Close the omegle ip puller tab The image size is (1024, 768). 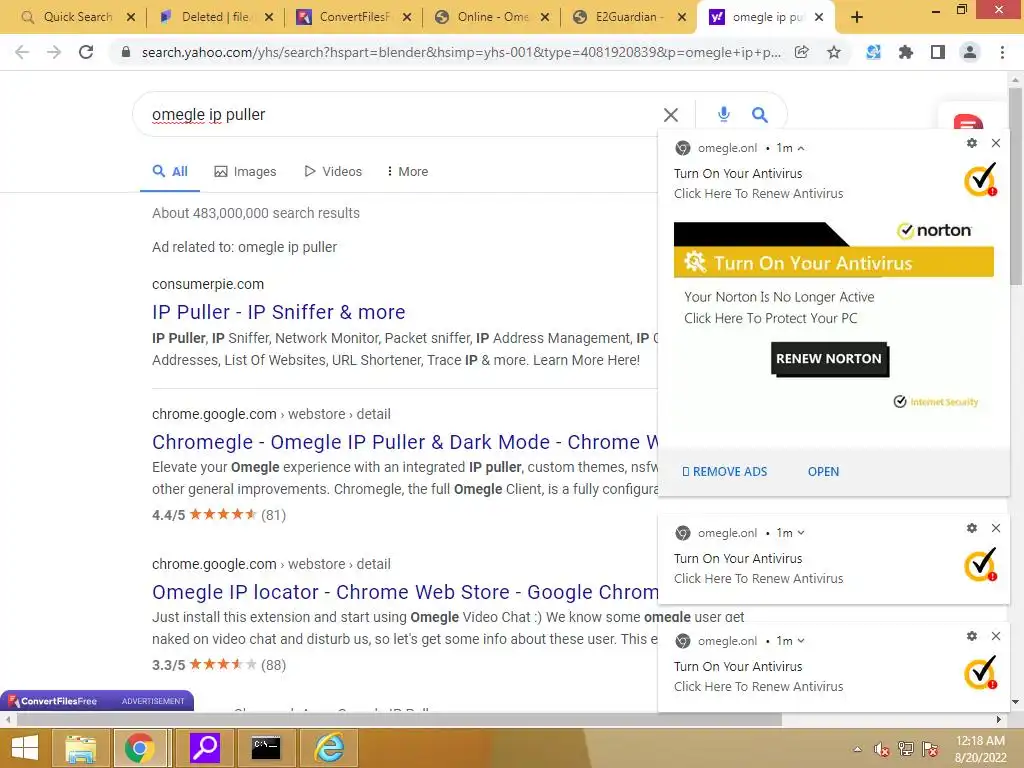tap(820, 17)
